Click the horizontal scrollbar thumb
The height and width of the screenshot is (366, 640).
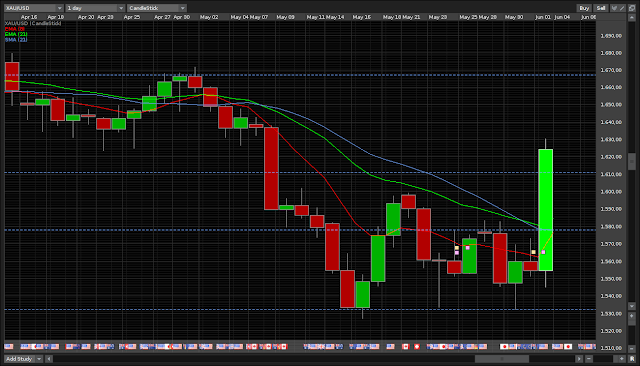(x=502, y=359)
